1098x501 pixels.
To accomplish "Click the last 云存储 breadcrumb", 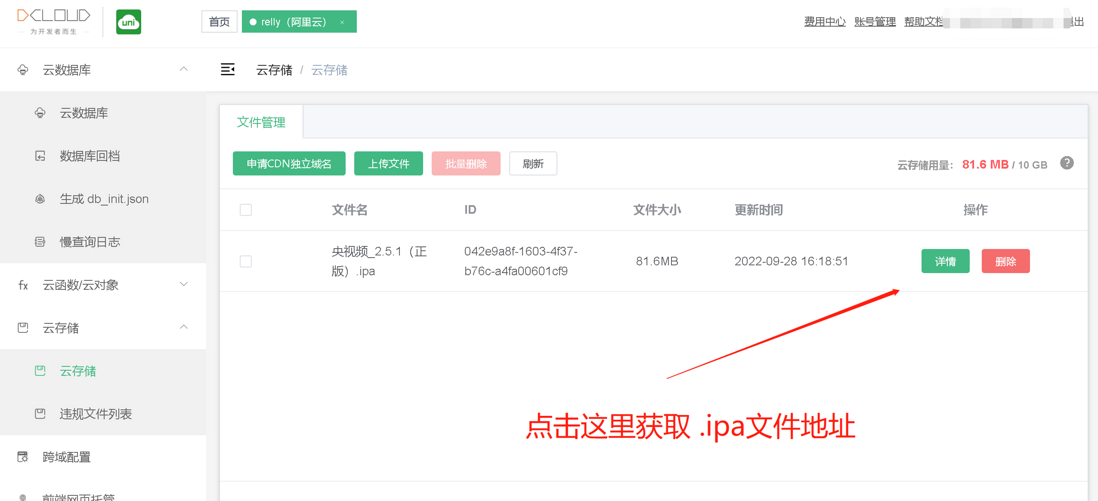I will (329, 69).
